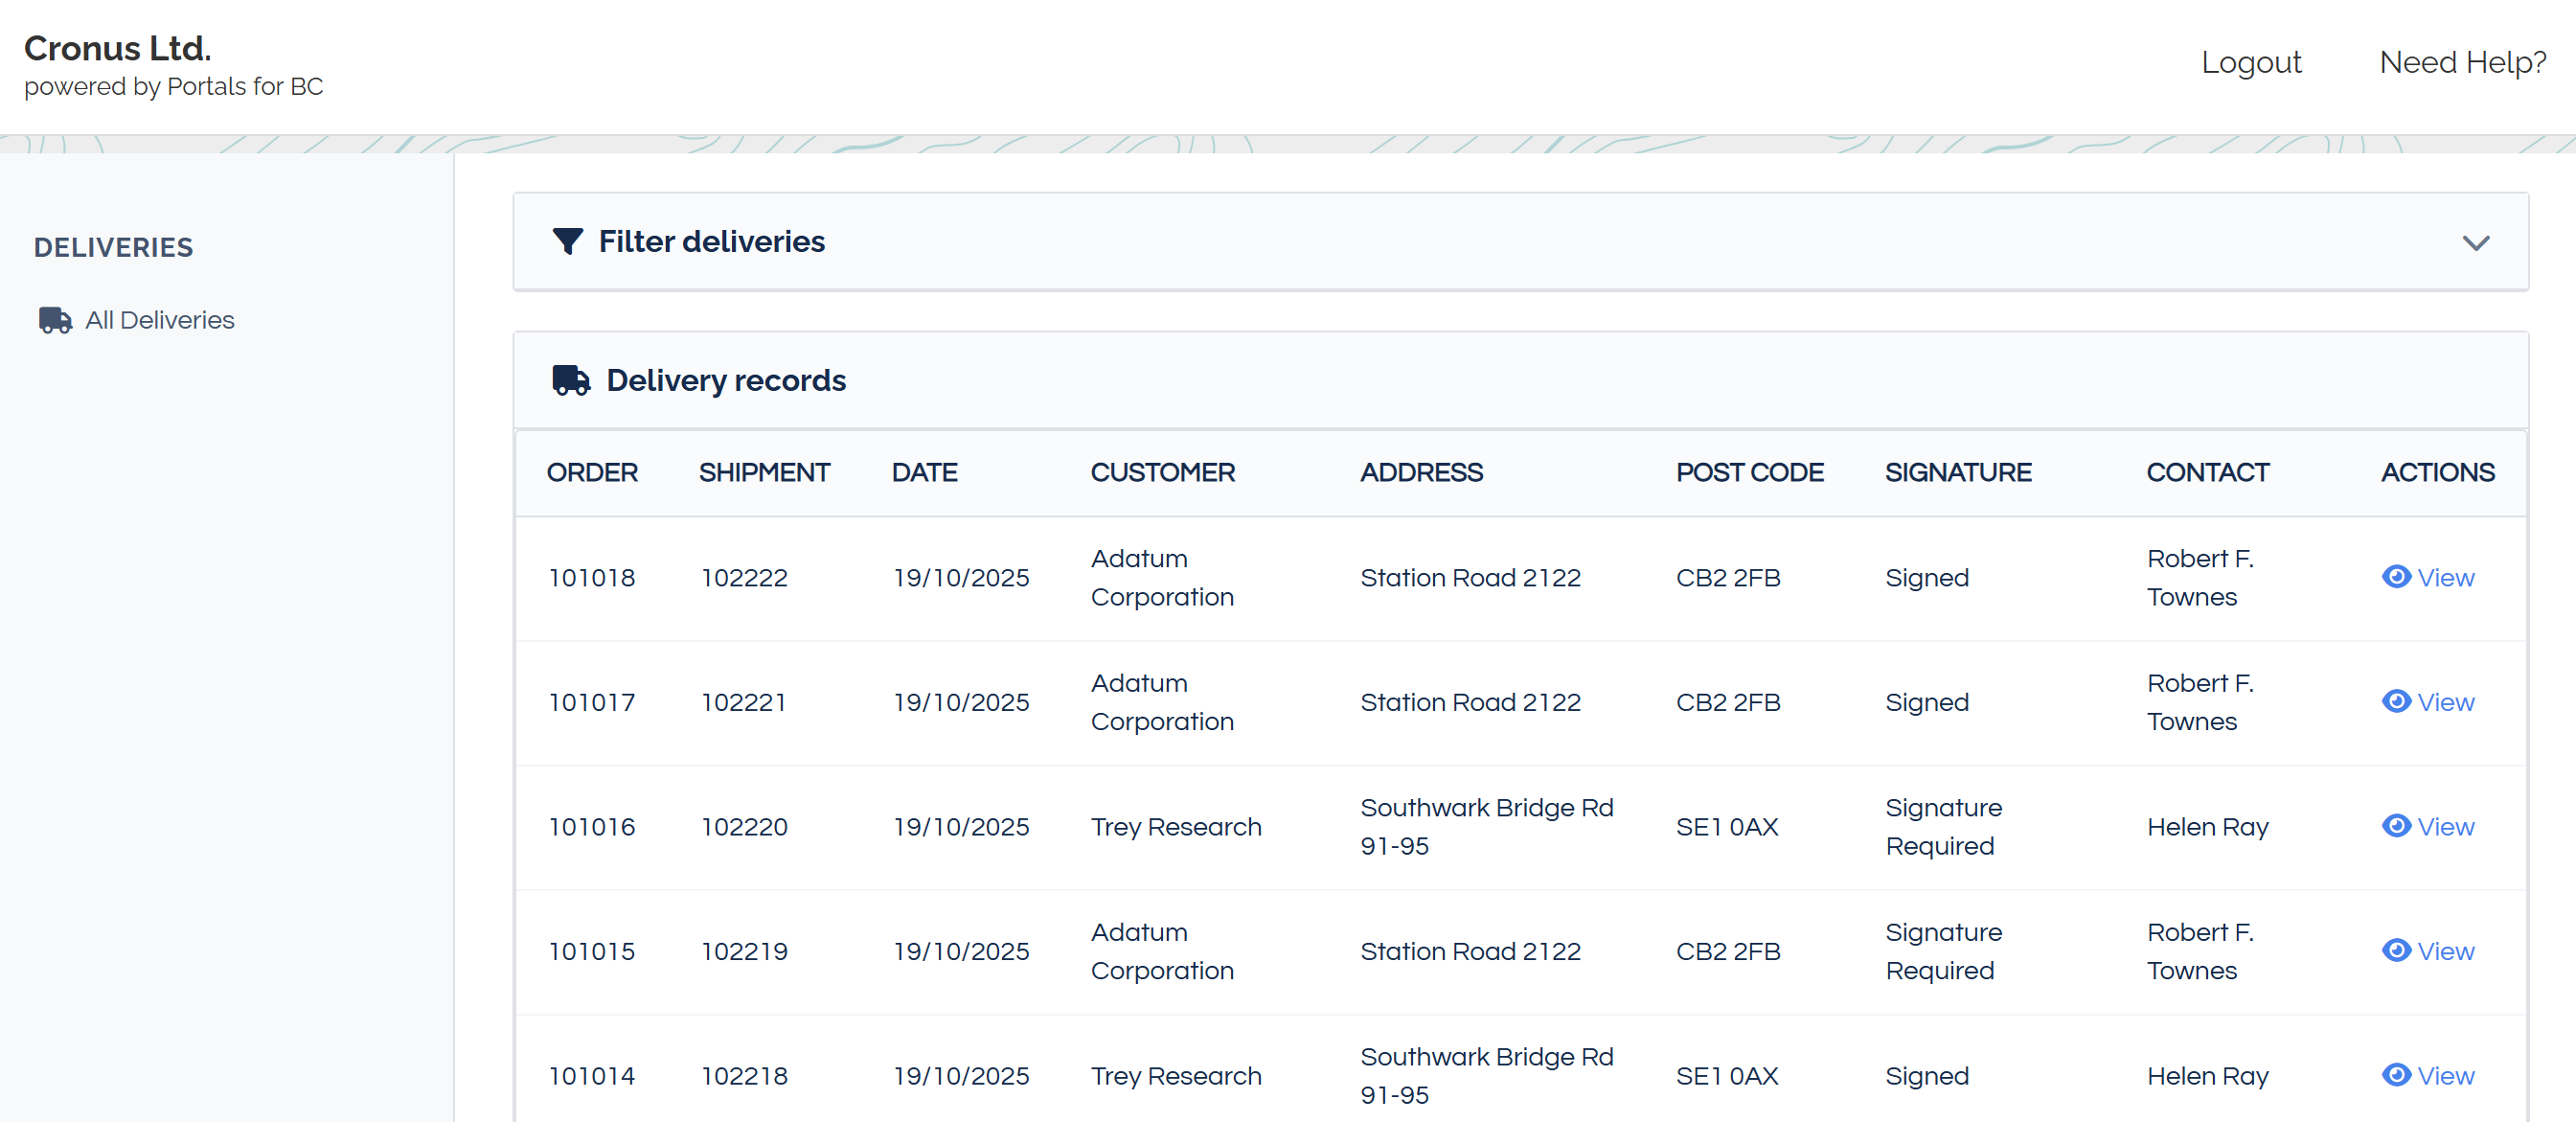Screen dimensions: 2576x1122
Task: Click the eye icon for order 101017
Action: click(x=2397, y=701)
